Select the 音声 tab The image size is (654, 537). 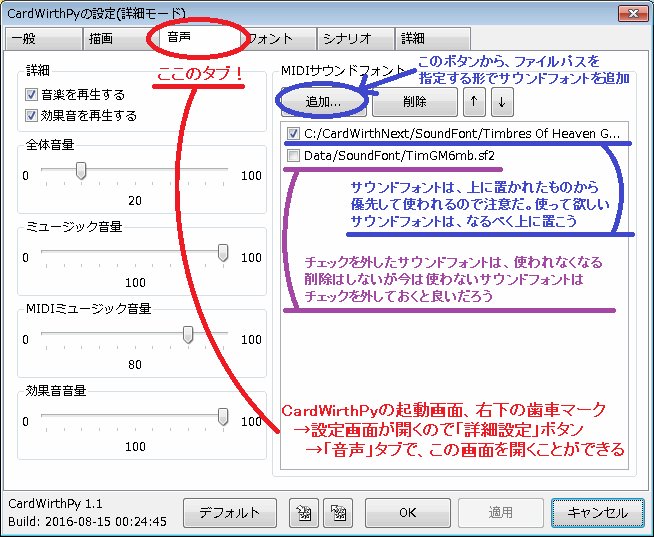[x=199, y=38]
